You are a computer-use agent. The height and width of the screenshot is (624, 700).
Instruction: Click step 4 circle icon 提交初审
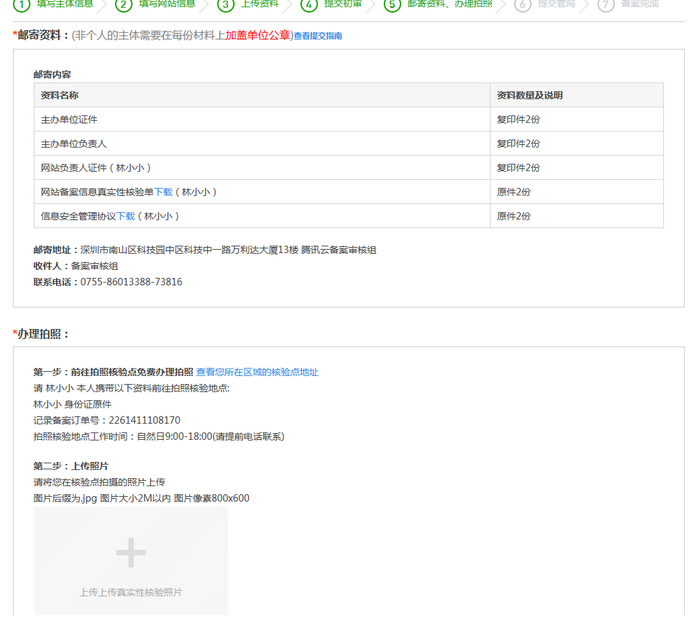(x=309, y=4)
